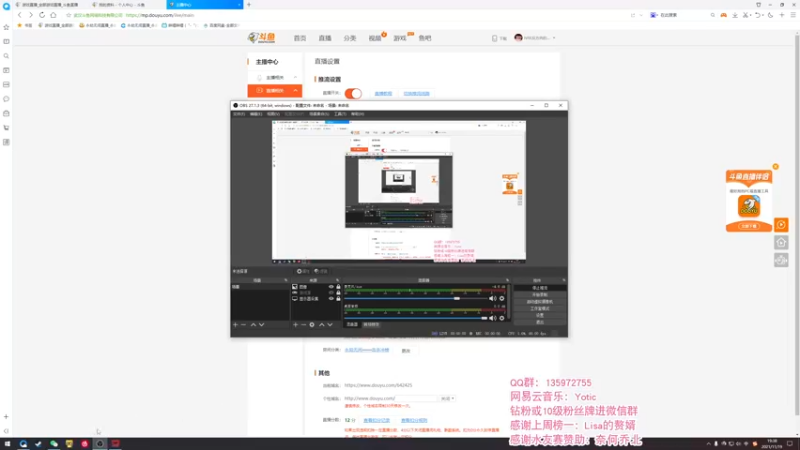Toggle lock on first OBS source
Viewport: 800px width, 450px height.
(338, 287)
